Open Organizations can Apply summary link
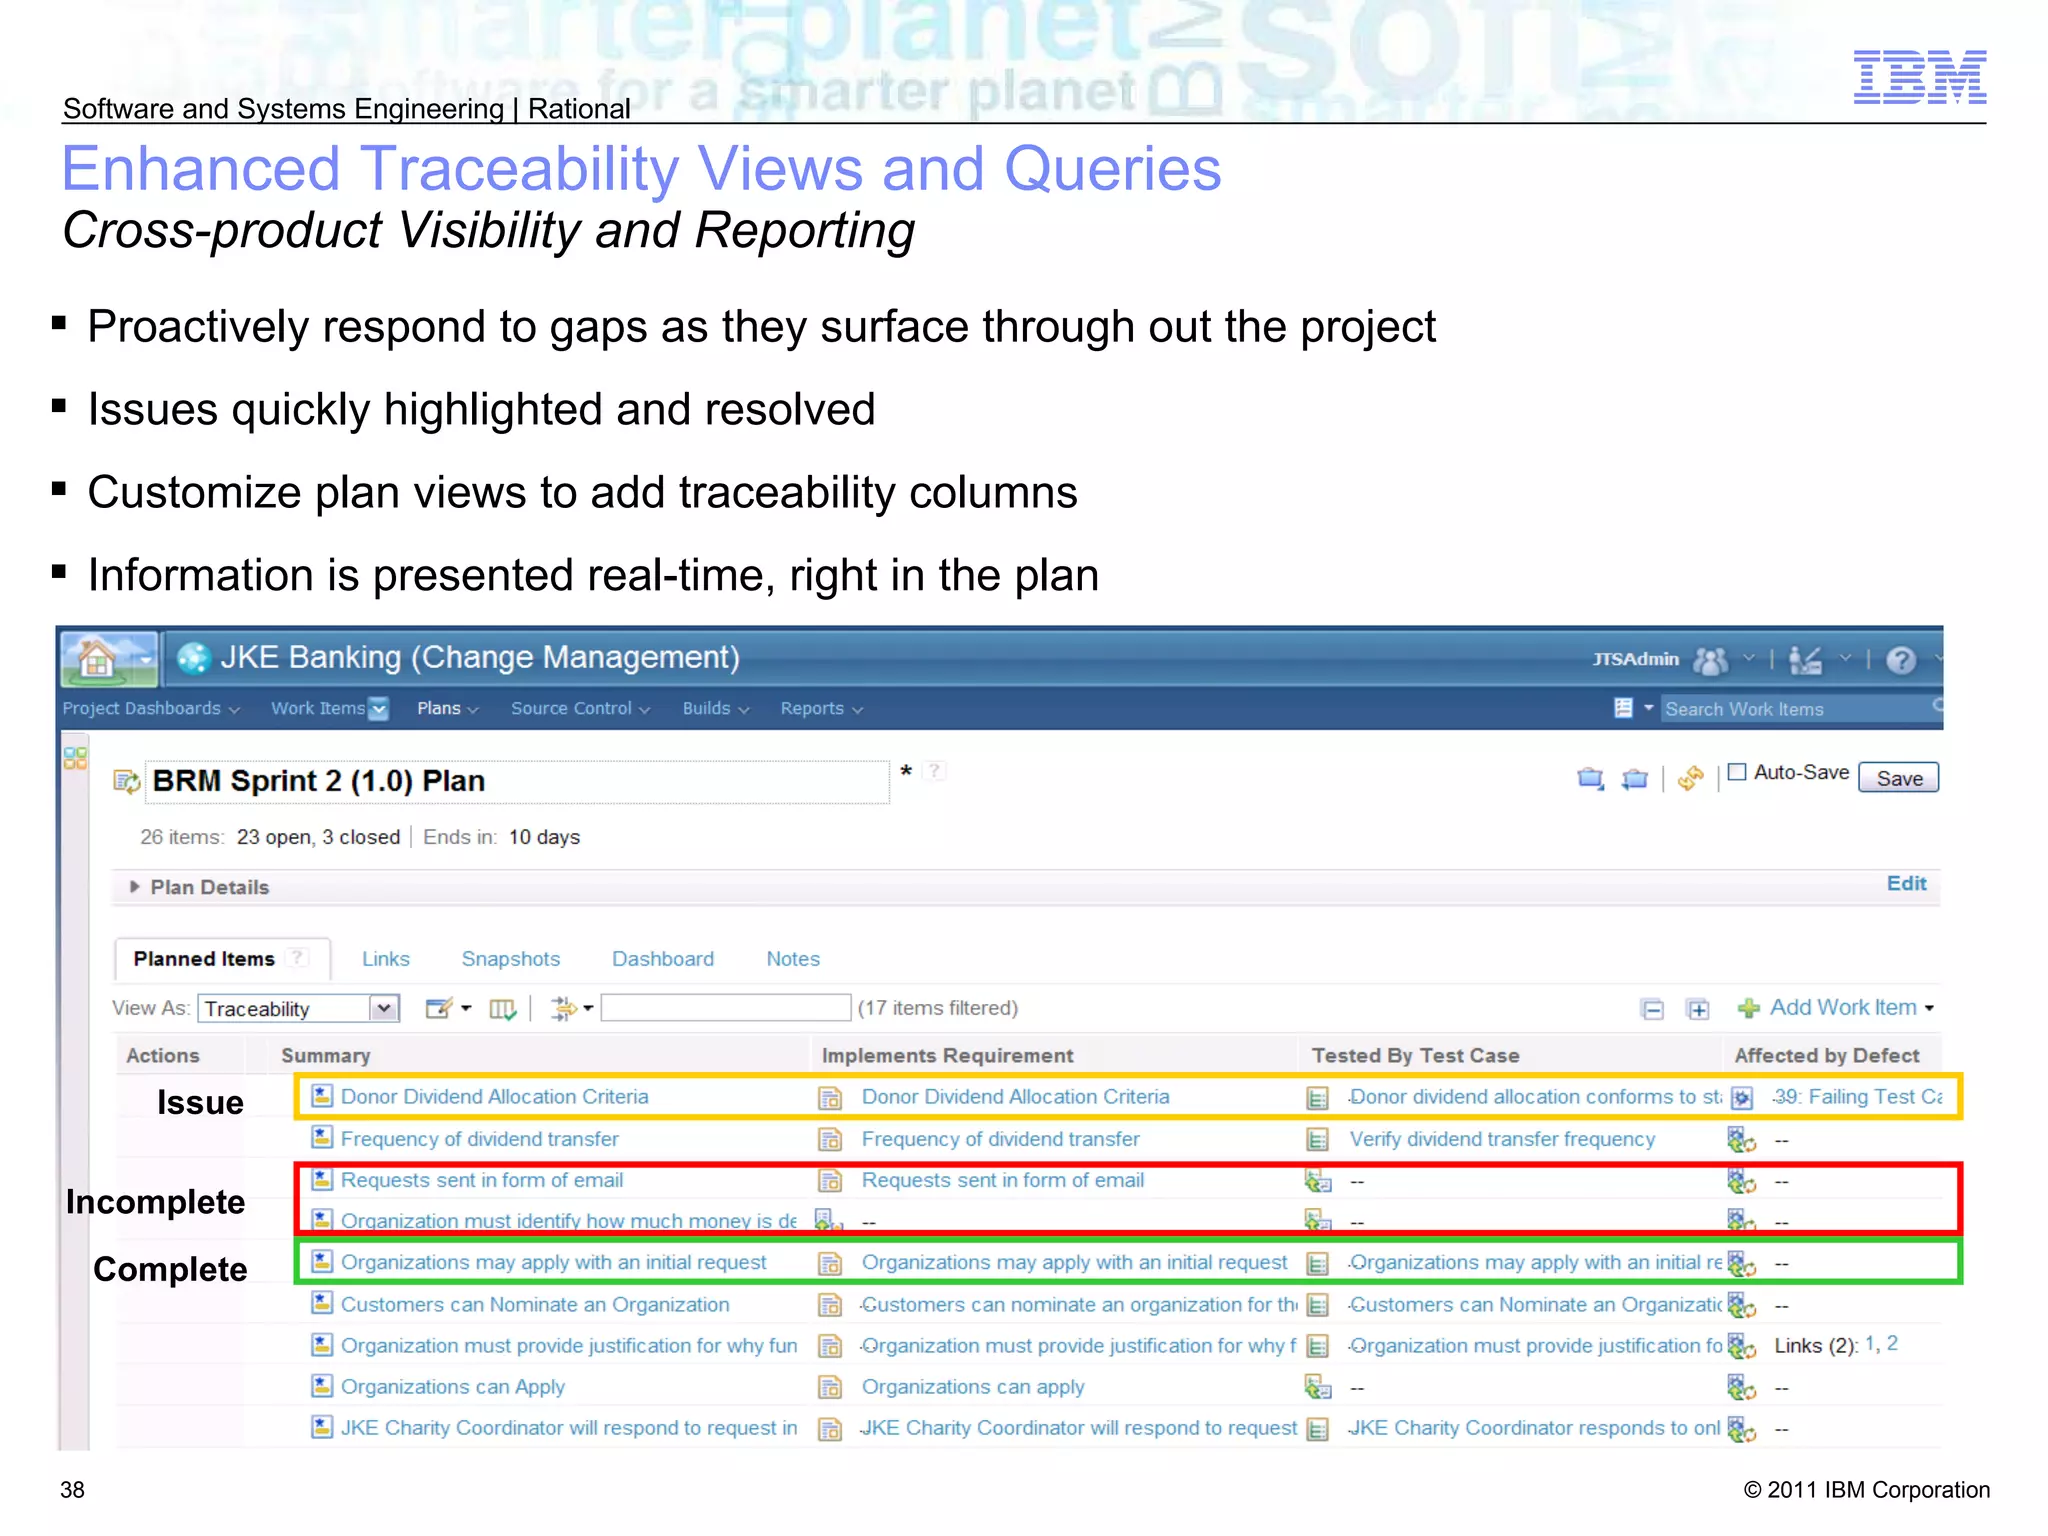Image resolution: width=2048 pixels, height=1536 pixels. click(453, 1387)
